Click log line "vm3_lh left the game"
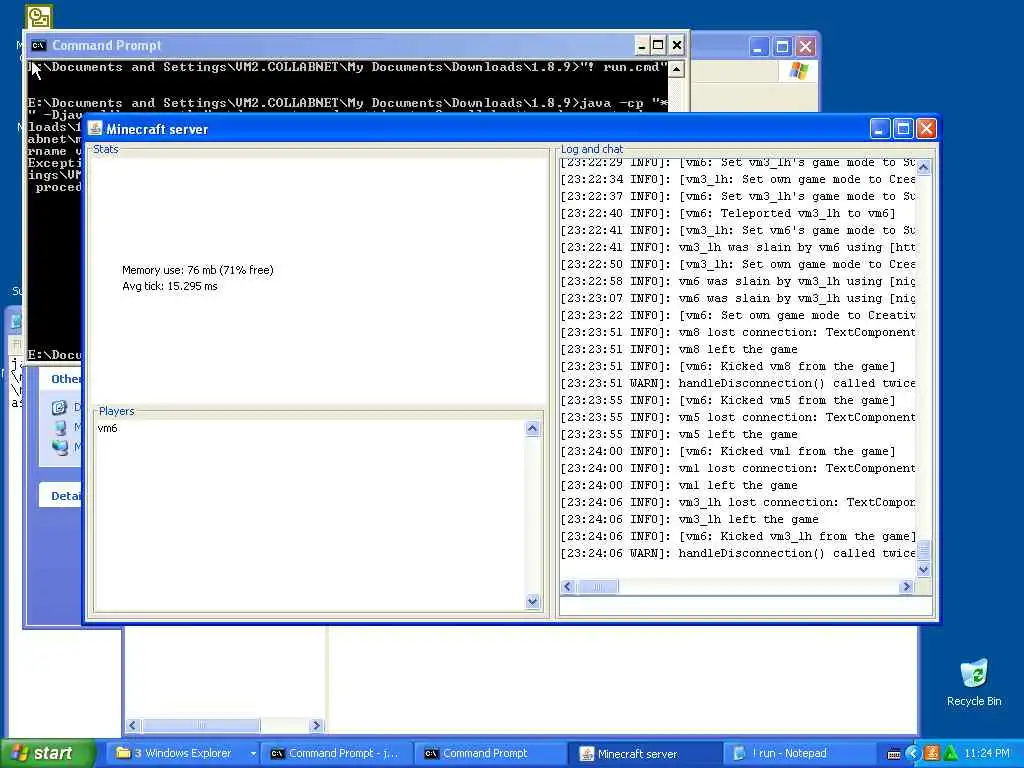Image resolution: width=1024 pixels, height=768 pixels. [690, 519]
